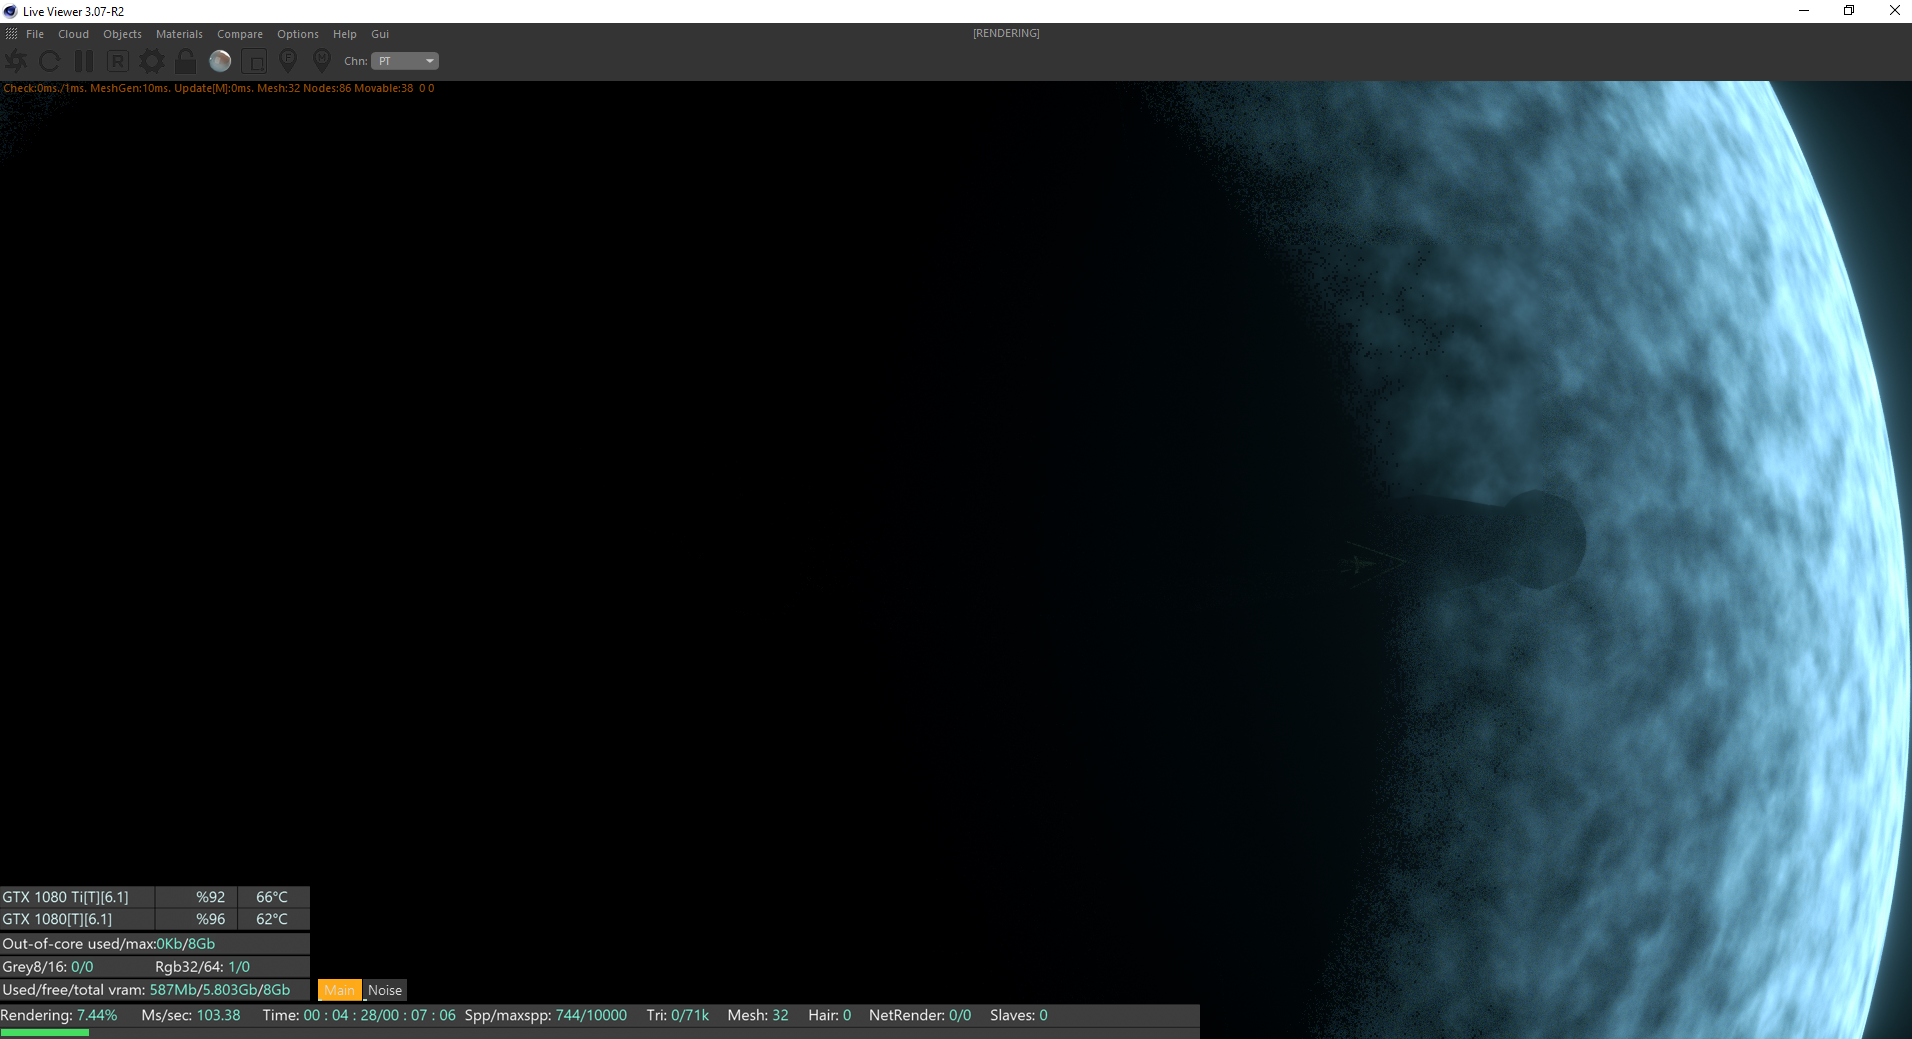1912x1039 pixels.
Task: Open render settings via the gear icon
Action: coord(152,61)
